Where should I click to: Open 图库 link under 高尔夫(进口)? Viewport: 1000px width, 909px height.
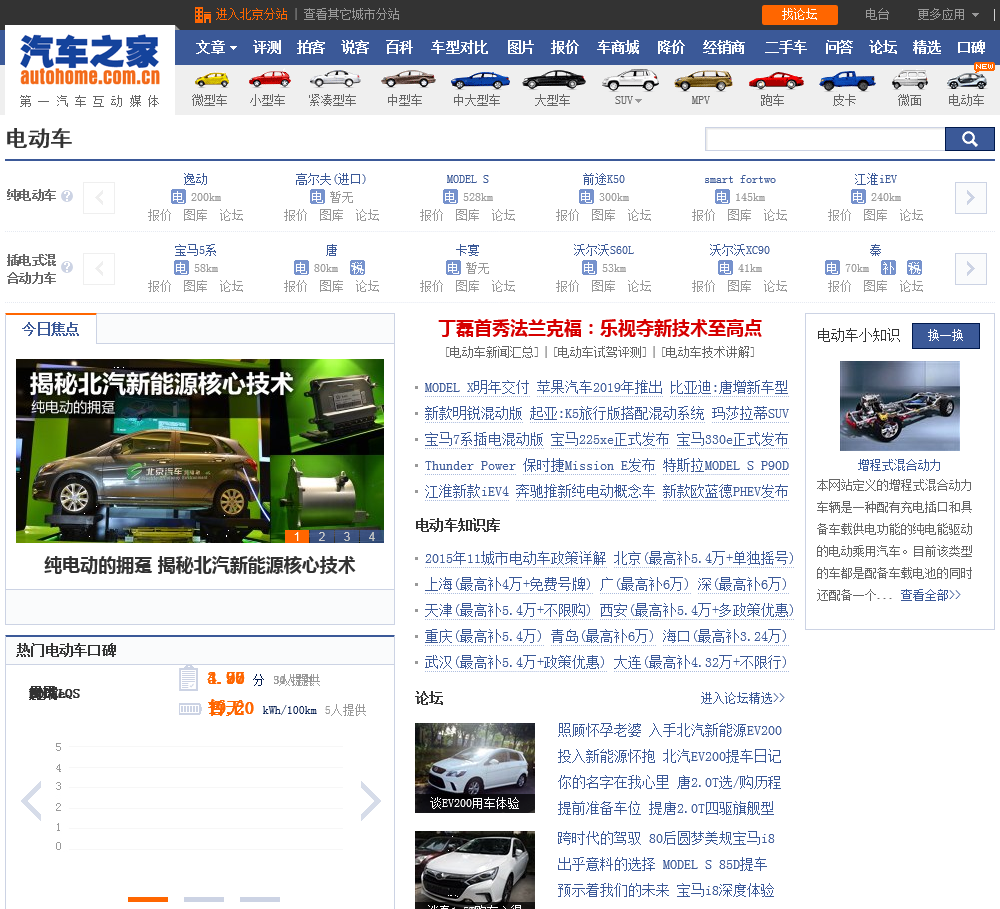[331, 216]
